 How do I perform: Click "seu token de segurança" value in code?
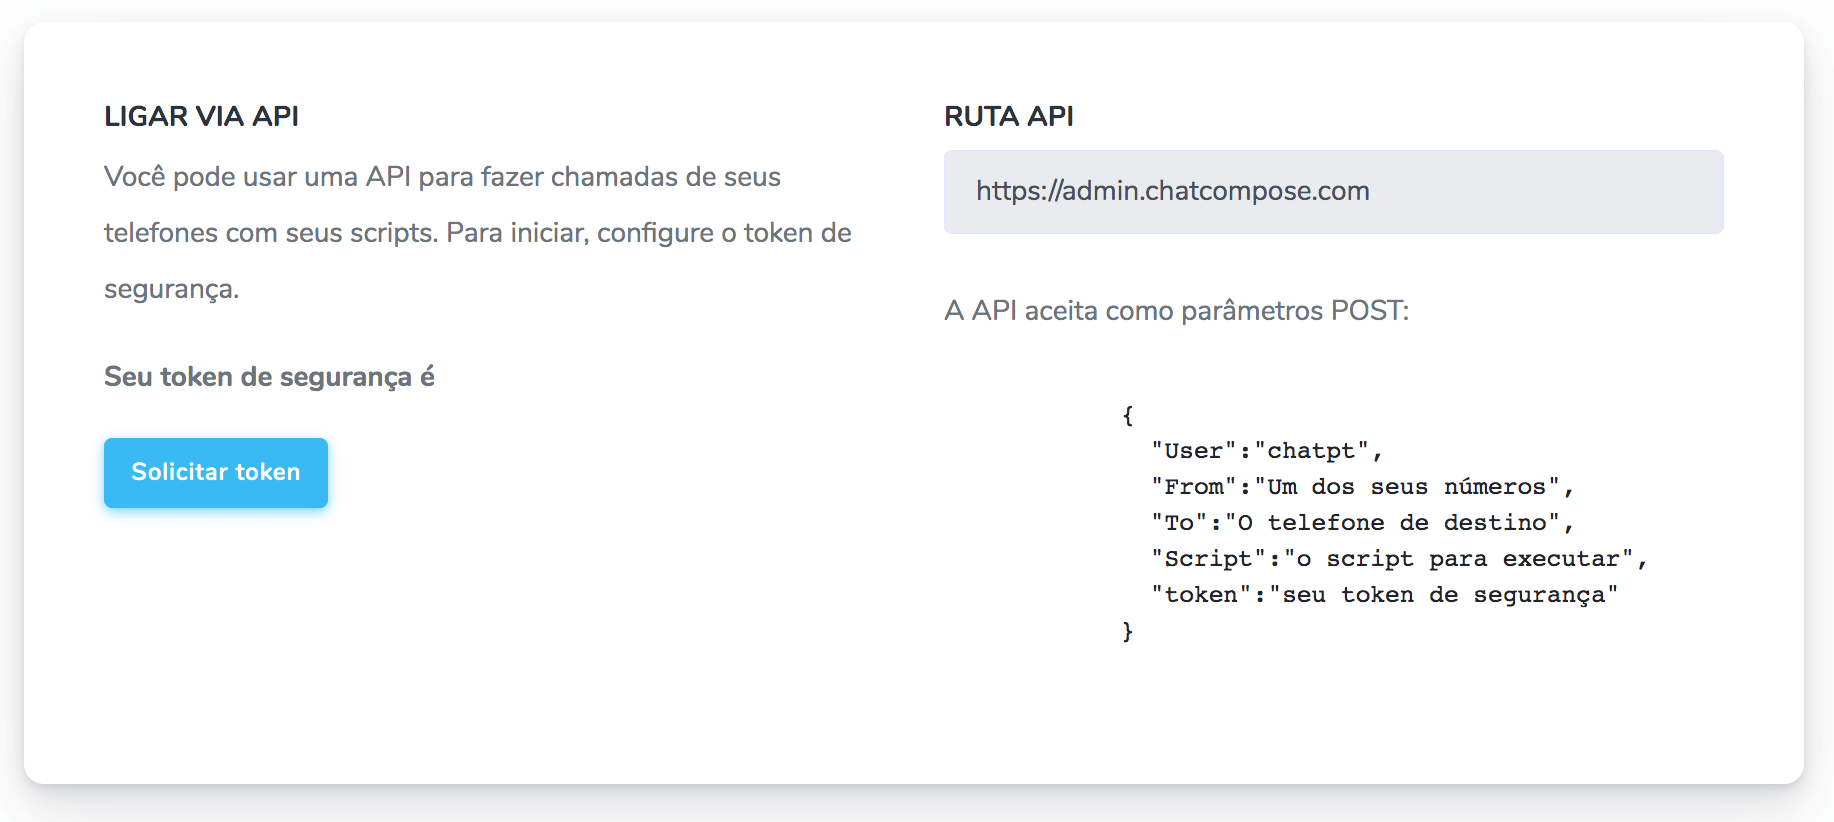click(1443, 595)
